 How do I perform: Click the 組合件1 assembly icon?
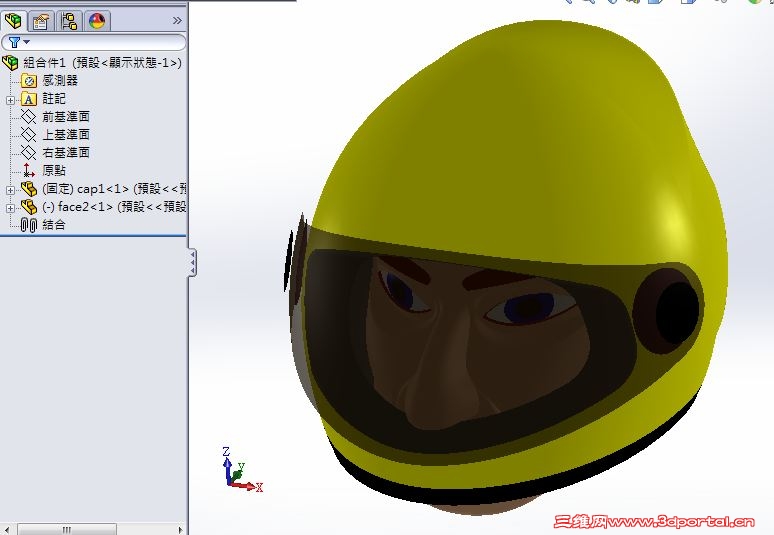tap(10, 63)
